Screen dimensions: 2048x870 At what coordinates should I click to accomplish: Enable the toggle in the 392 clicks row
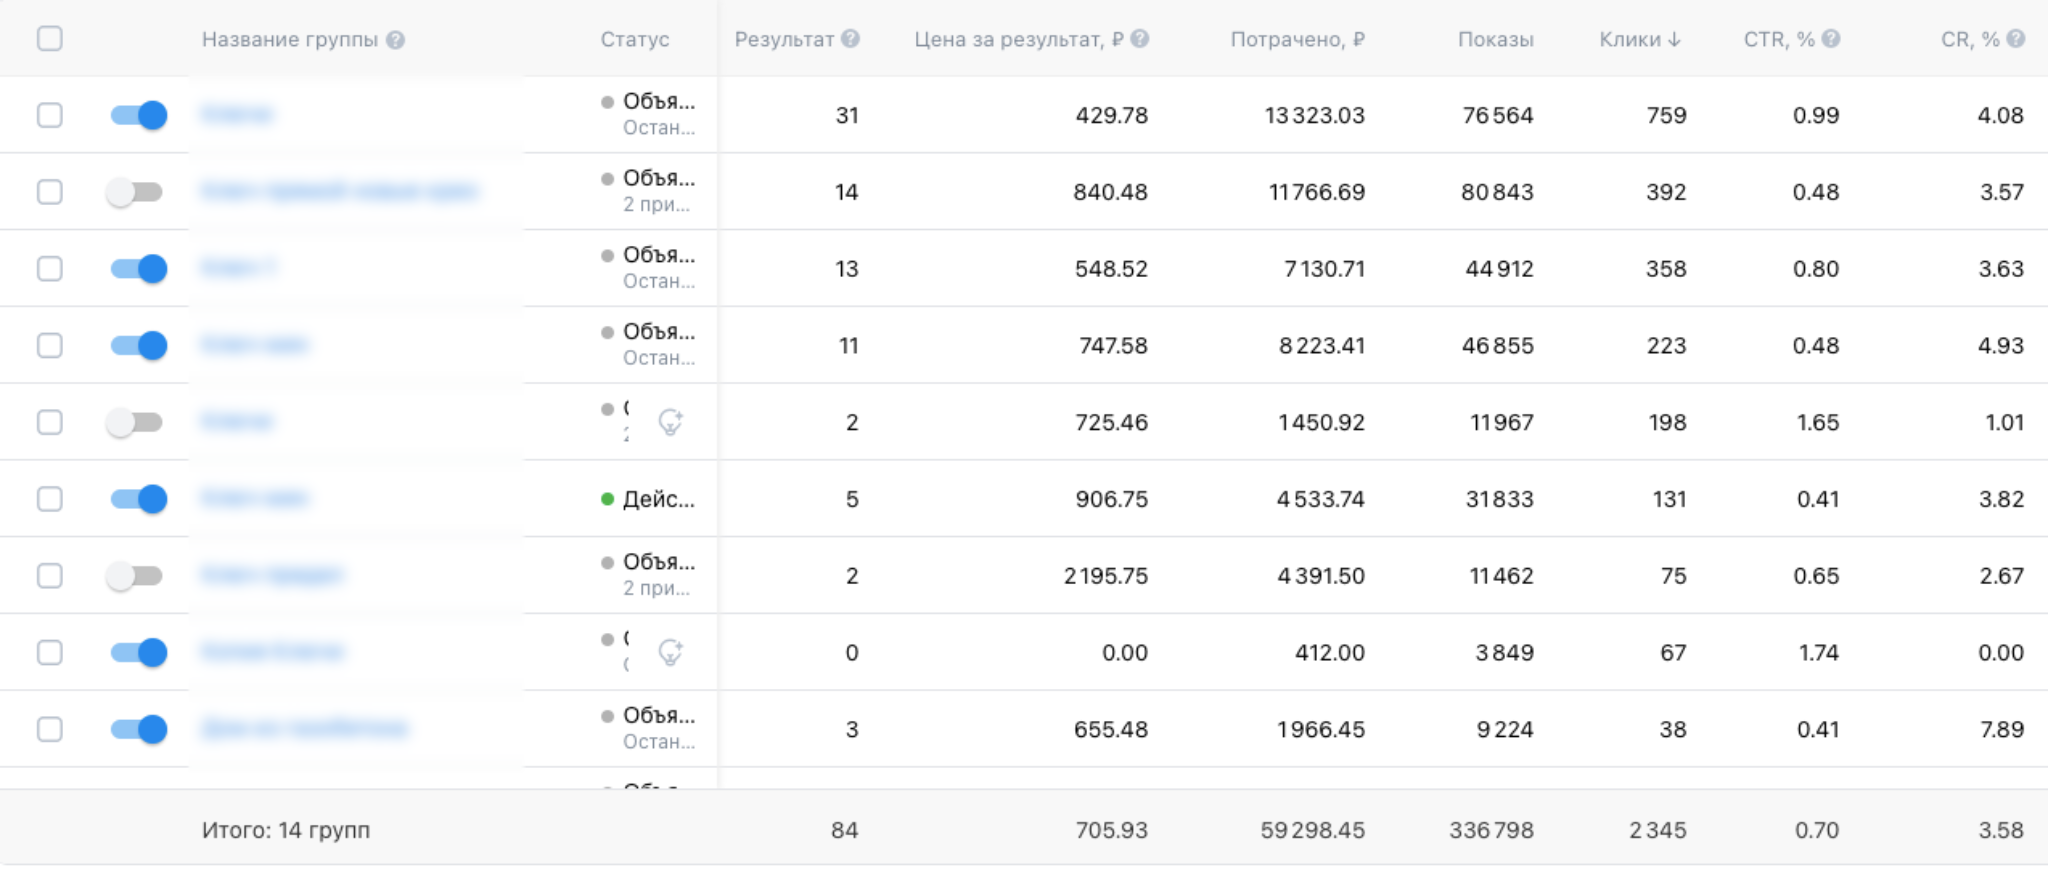pyautogui.click(x=135, y=192)
